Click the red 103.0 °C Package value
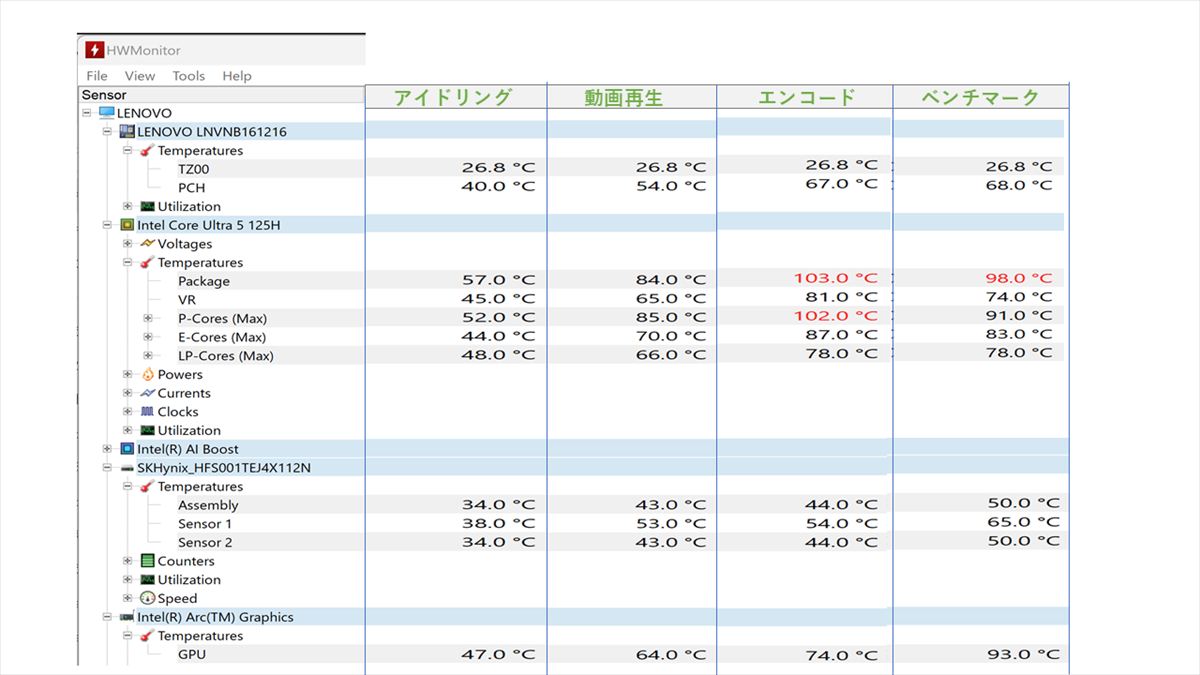This screenshot has width=1200, height=675. tap(836, 278)
